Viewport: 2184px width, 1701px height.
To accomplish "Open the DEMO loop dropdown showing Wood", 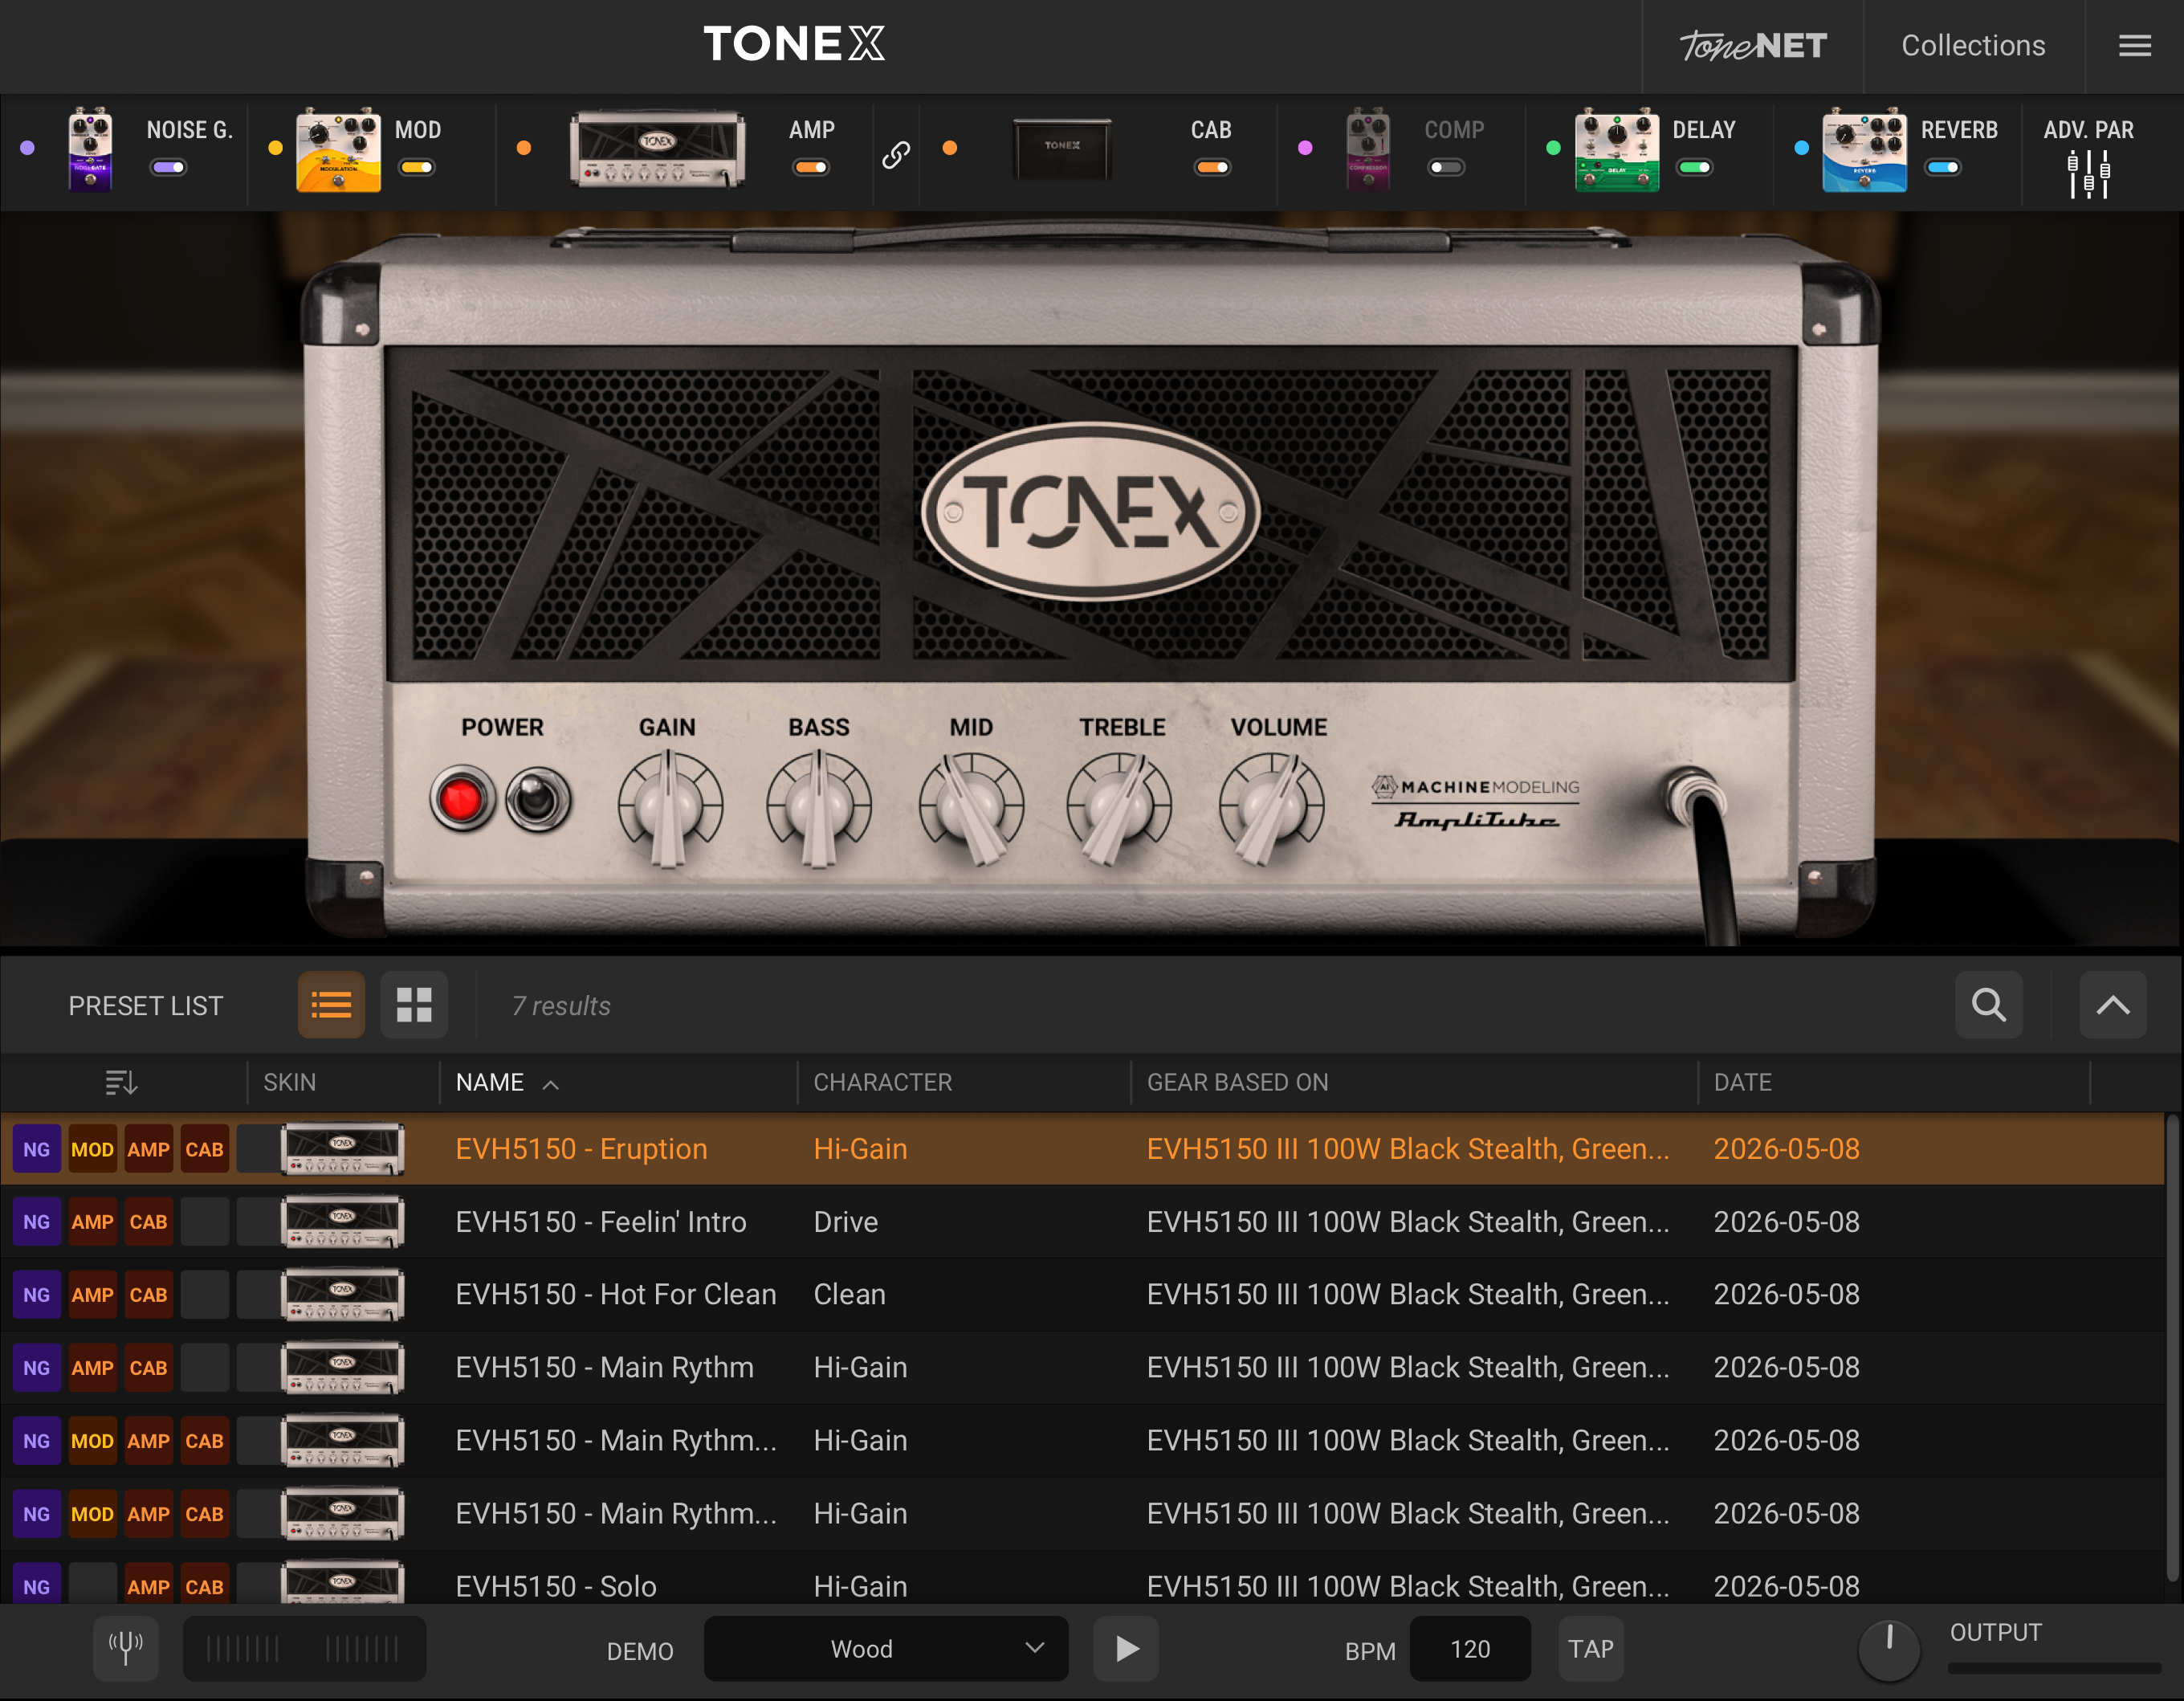I will tap(886, 1648).
